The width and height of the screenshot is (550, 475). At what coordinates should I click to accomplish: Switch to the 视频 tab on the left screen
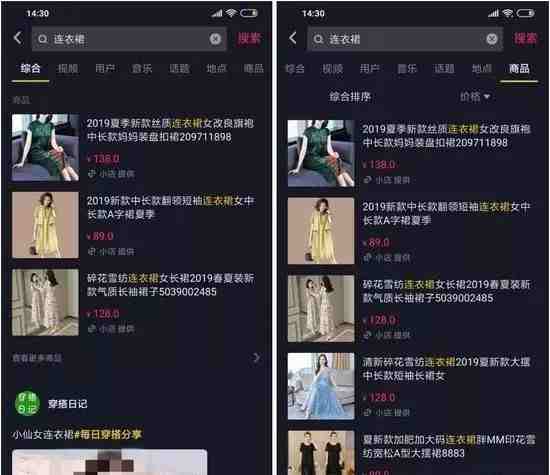point(67,68)
